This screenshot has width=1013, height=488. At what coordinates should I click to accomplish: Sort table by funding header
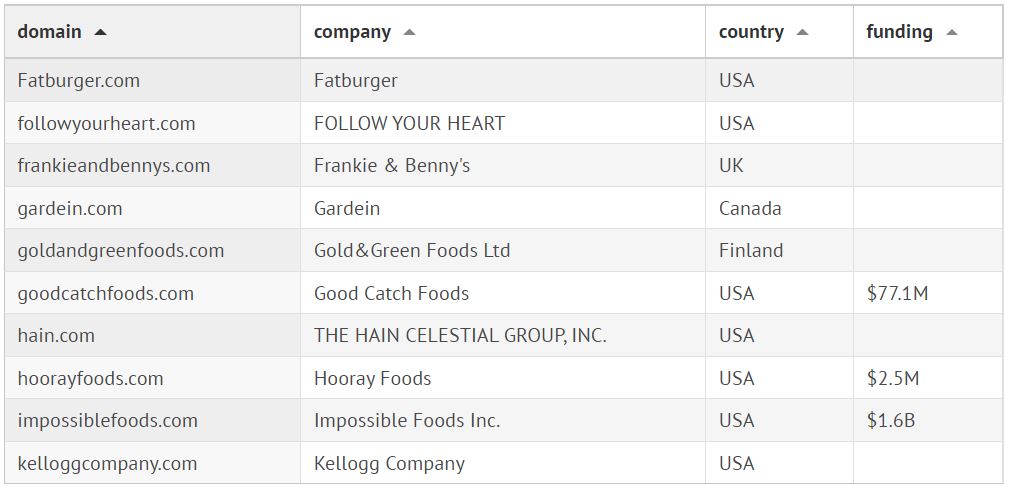coord(899,32)
